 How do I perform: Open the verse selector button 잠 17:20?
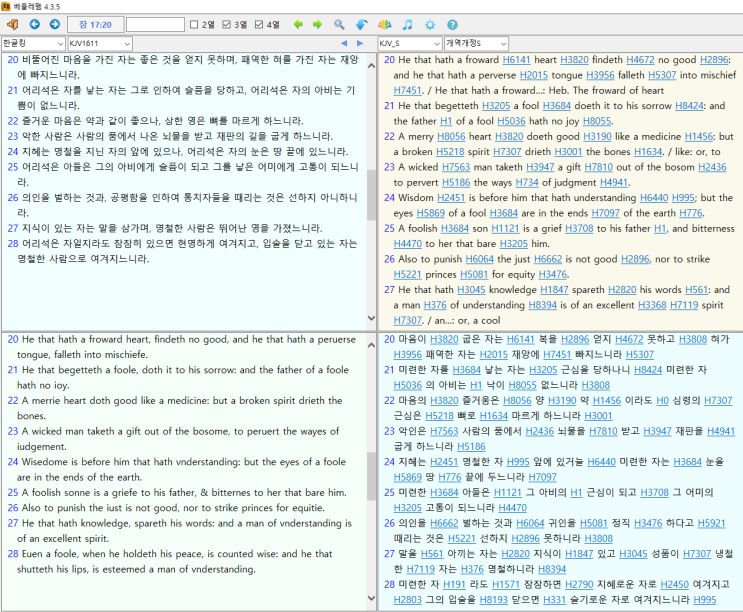95,25
